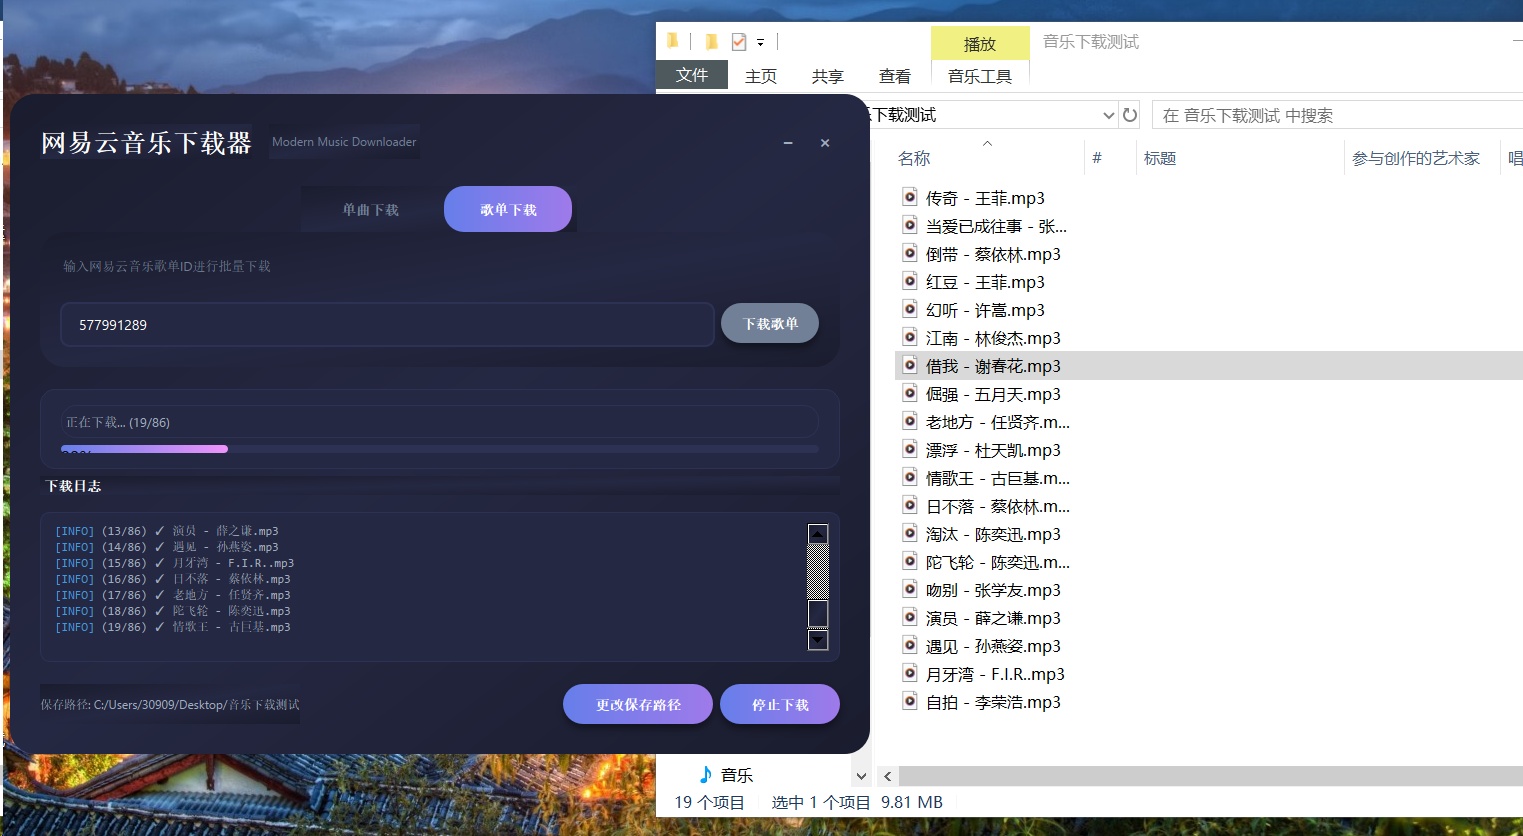Close the music downloader window
1523x836 pixels.
click(x=825, y=143)
